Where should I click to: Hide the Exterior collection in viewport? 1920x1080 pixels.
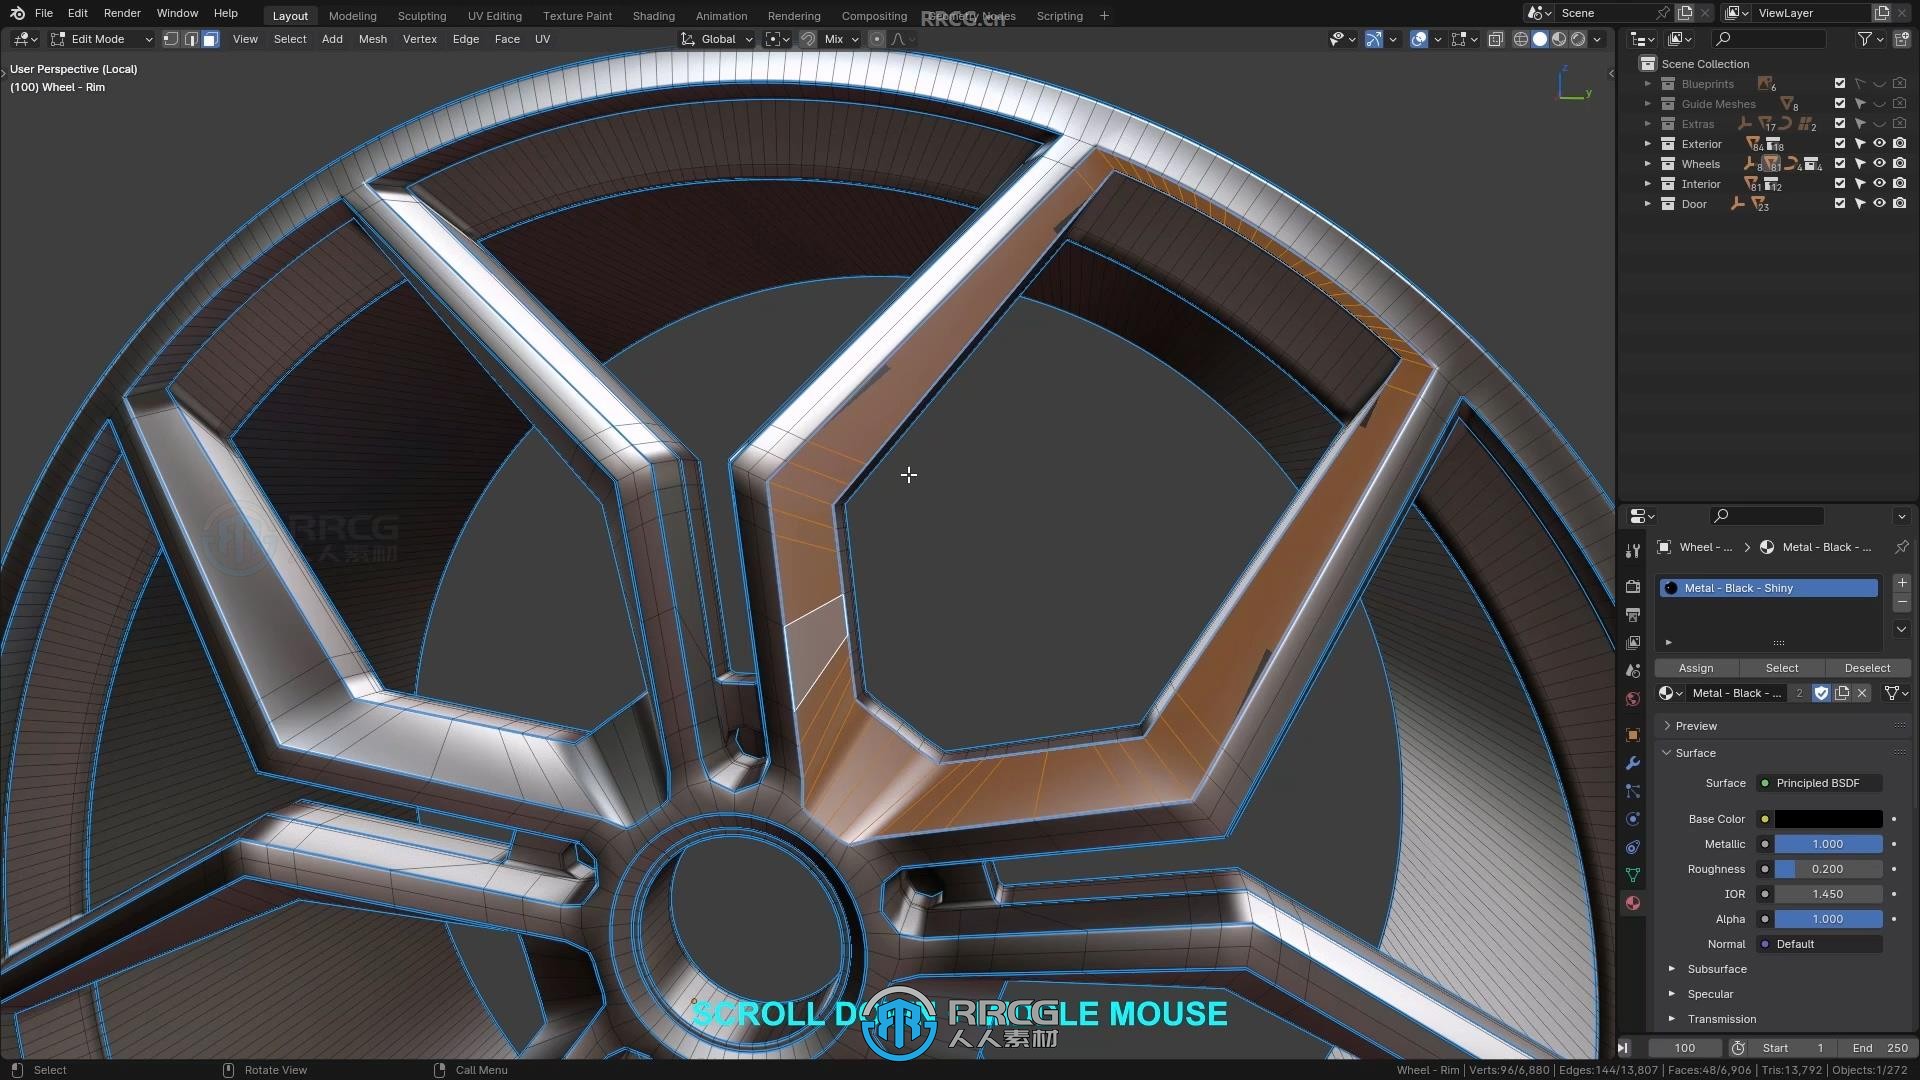click(x=1879, y=144)
